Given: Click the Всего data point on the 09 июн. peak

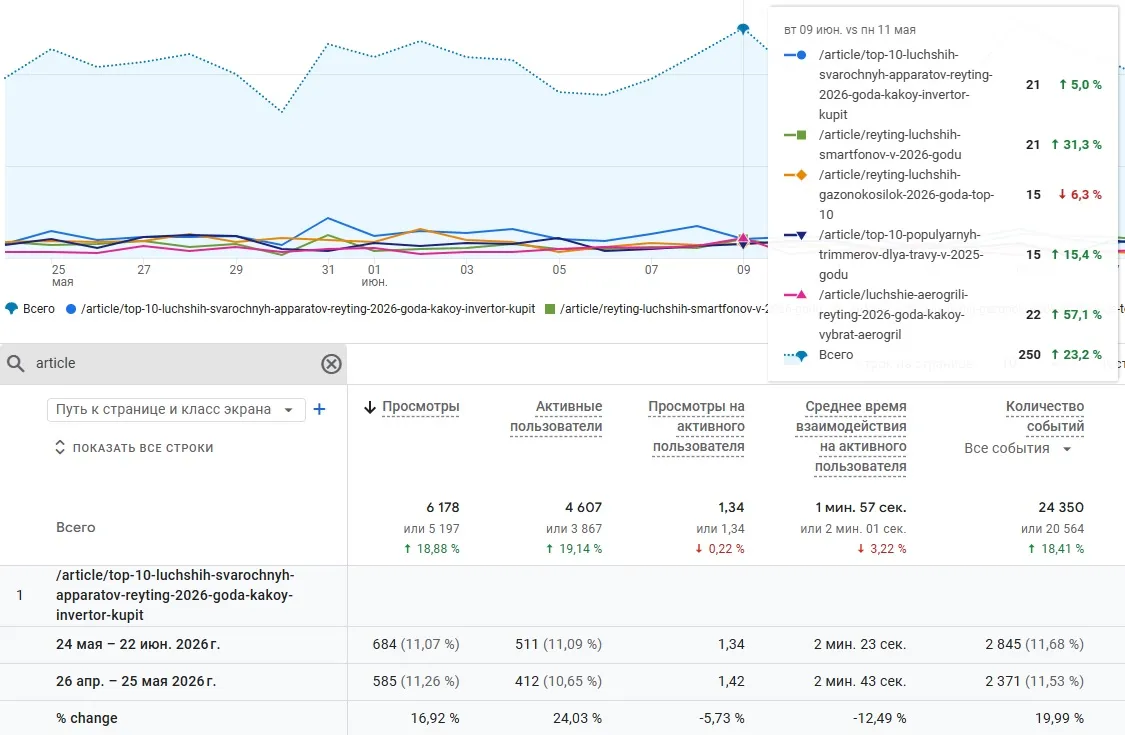Looking at the screenshot, I should point(743,29).
